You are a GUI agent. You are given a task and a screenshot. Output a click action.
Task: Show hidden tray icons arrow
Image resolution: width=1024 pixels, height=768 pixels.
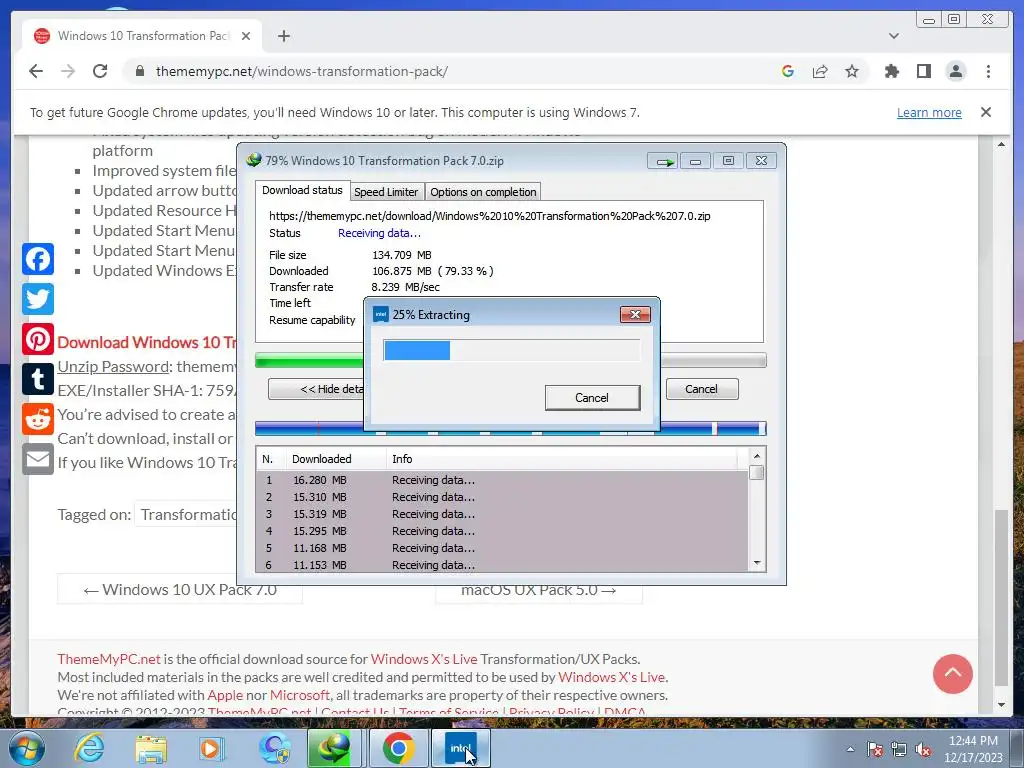point(850,749)
